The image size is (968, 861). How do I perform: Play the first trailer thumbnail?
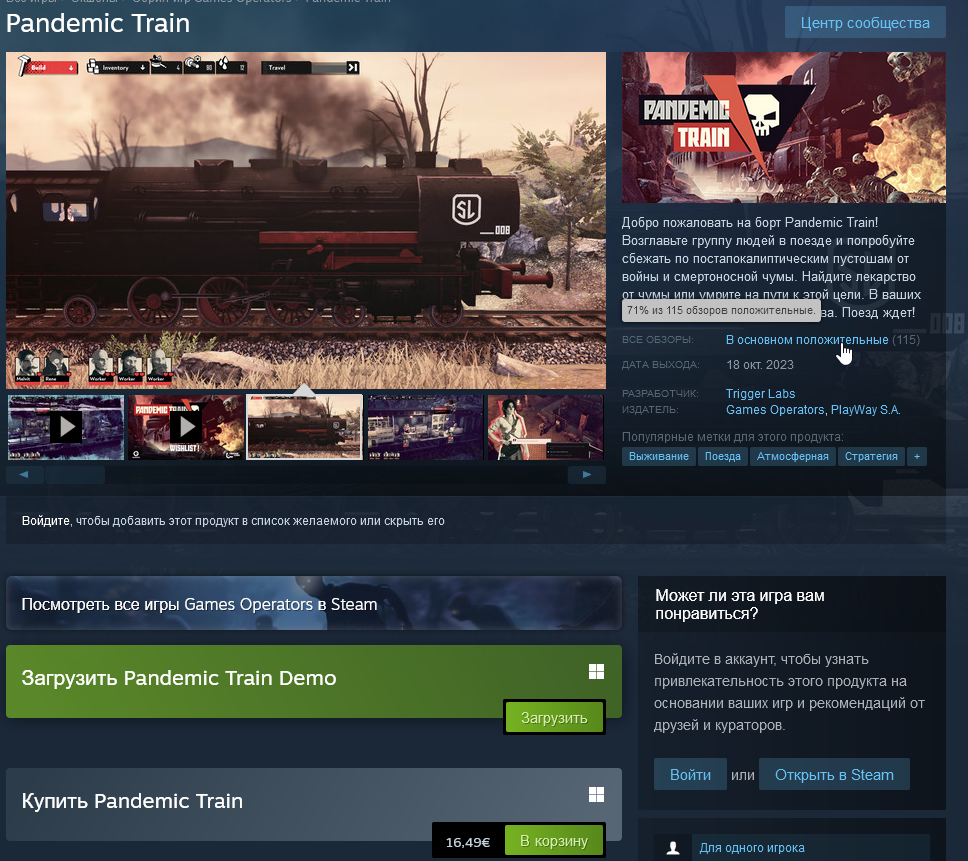[66, 427]
